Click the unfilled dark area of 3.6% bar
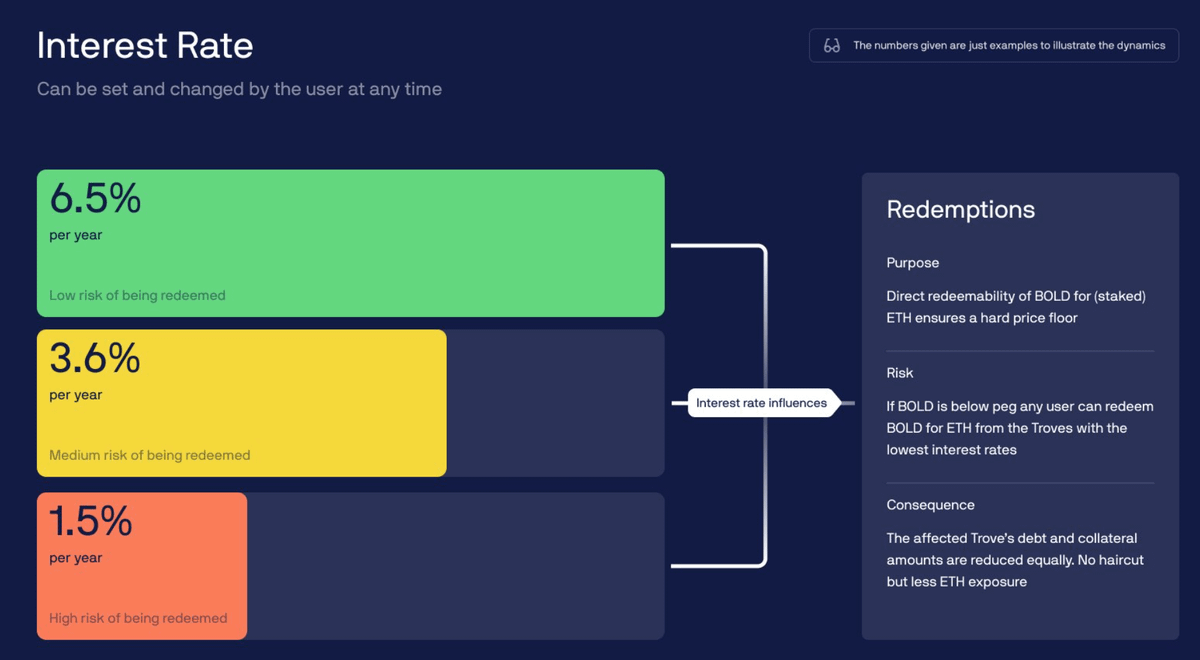 tap(555, 403)
